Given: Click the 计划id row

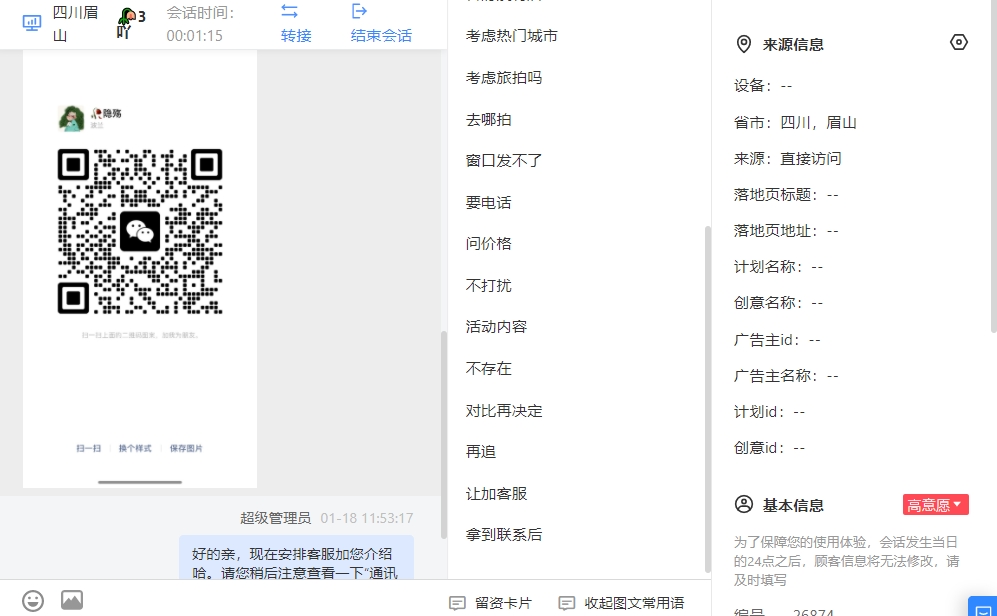Looking at the screenshot, I should tap(769, 411).
